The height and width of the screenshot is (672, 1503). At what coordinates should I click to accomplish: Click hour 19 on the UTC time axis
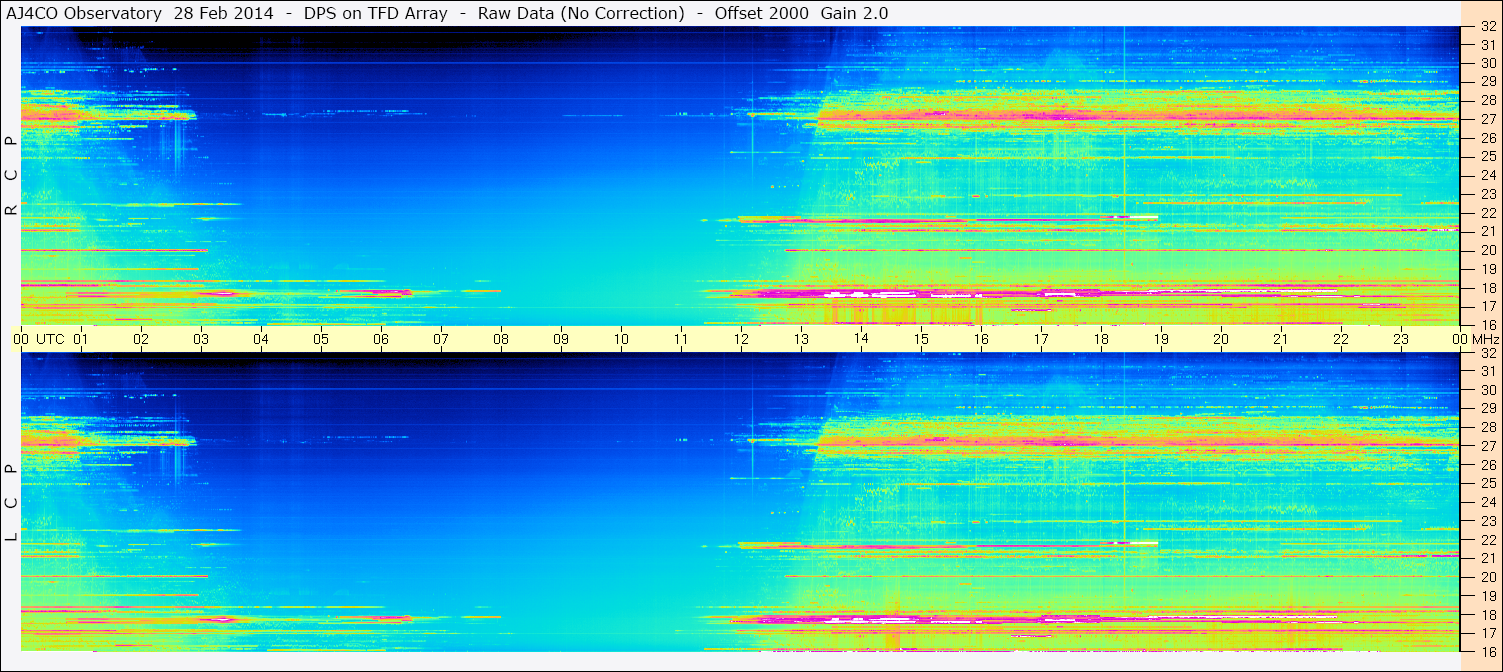pyautogui.click(x=1161, y=339)
